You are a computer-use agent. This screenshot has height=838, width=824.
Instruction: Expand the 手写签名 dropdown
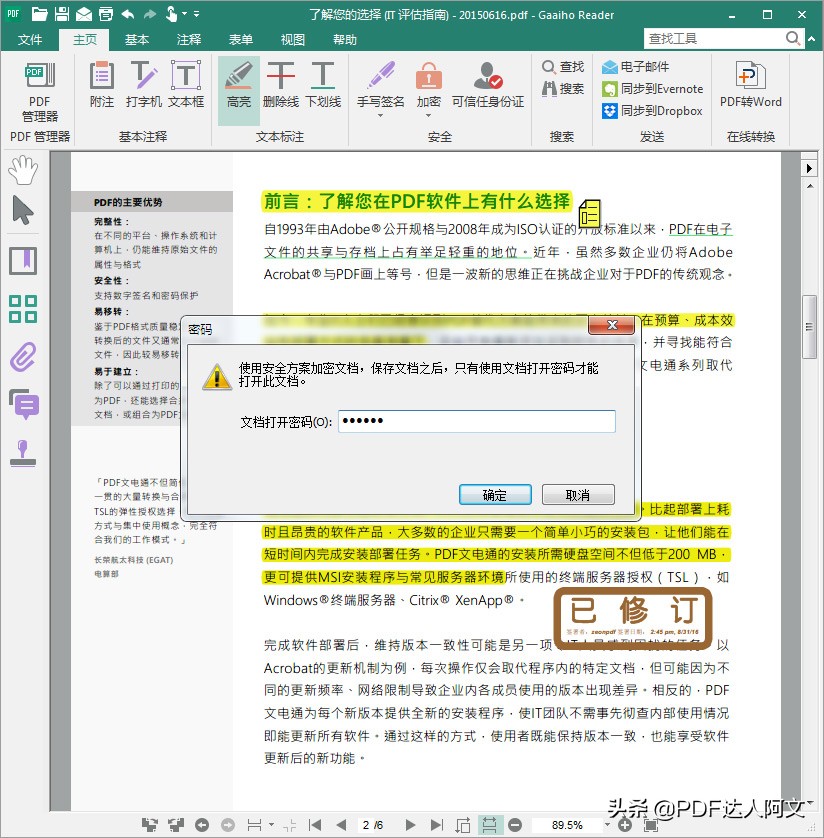click(380, 115)
